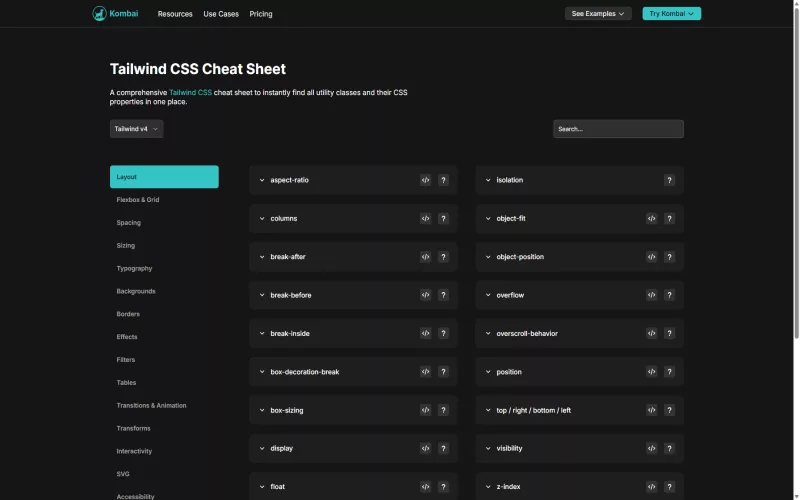The width and height of the screenshot is (800, 500).
Task: Switch to Spacing category
Action: click(x=129, y=222)
